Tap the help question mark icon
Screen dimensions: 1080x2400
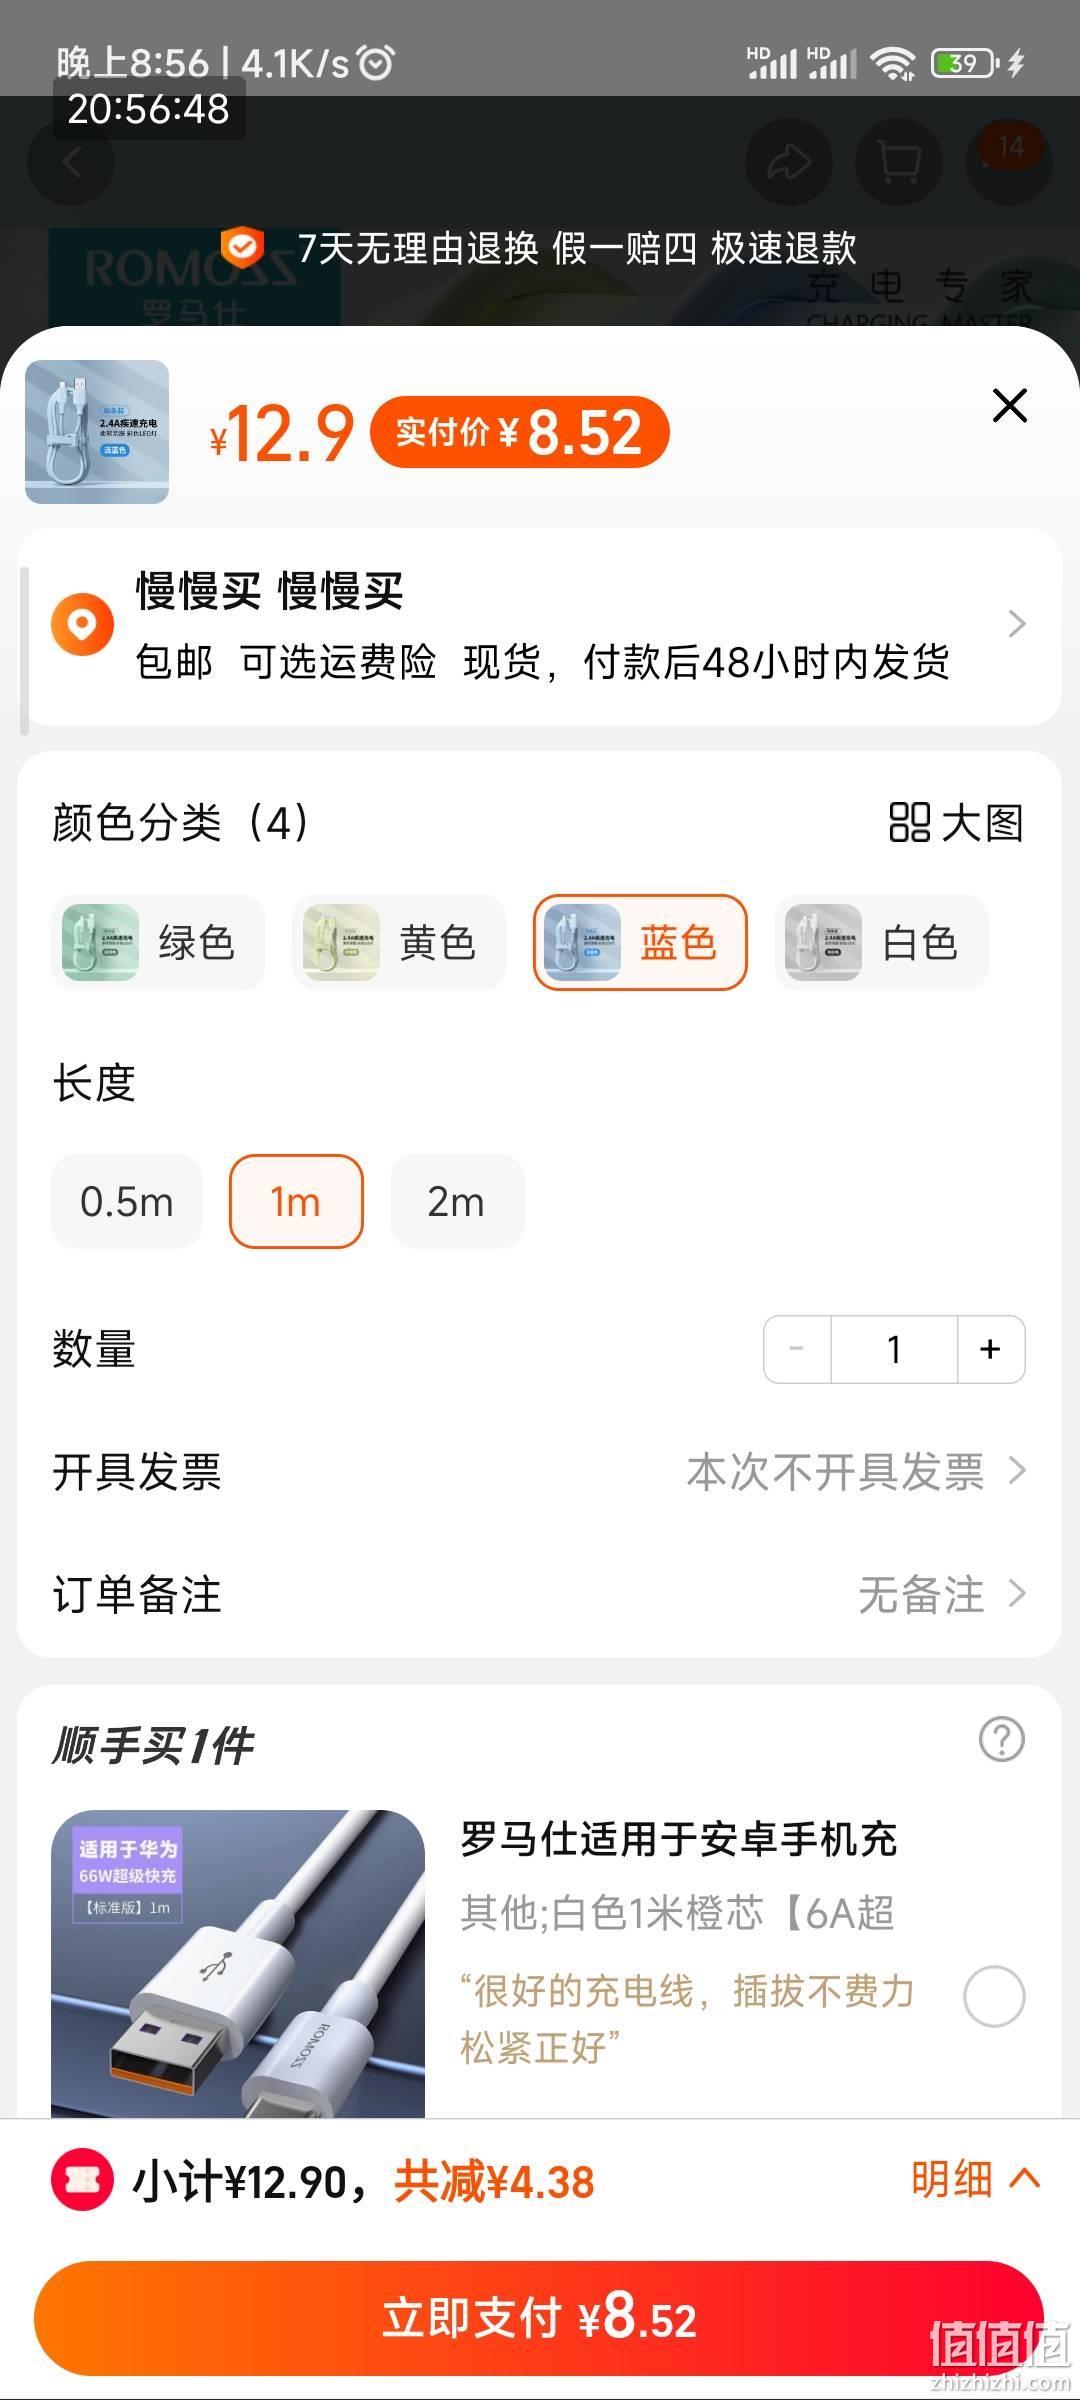(x=1001, y=1739)
